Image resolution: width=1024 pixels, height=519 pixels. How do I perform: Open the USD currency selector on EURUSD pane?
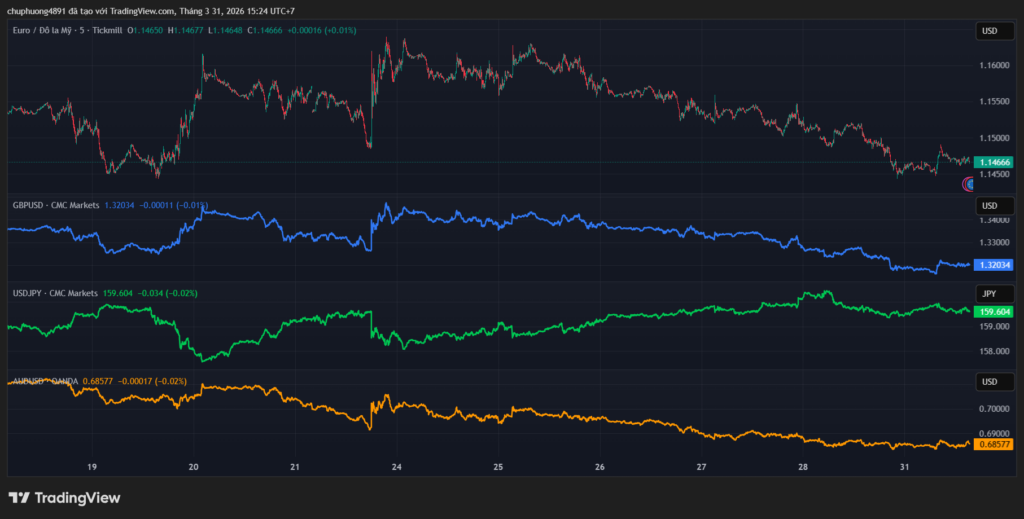point(989,31)
